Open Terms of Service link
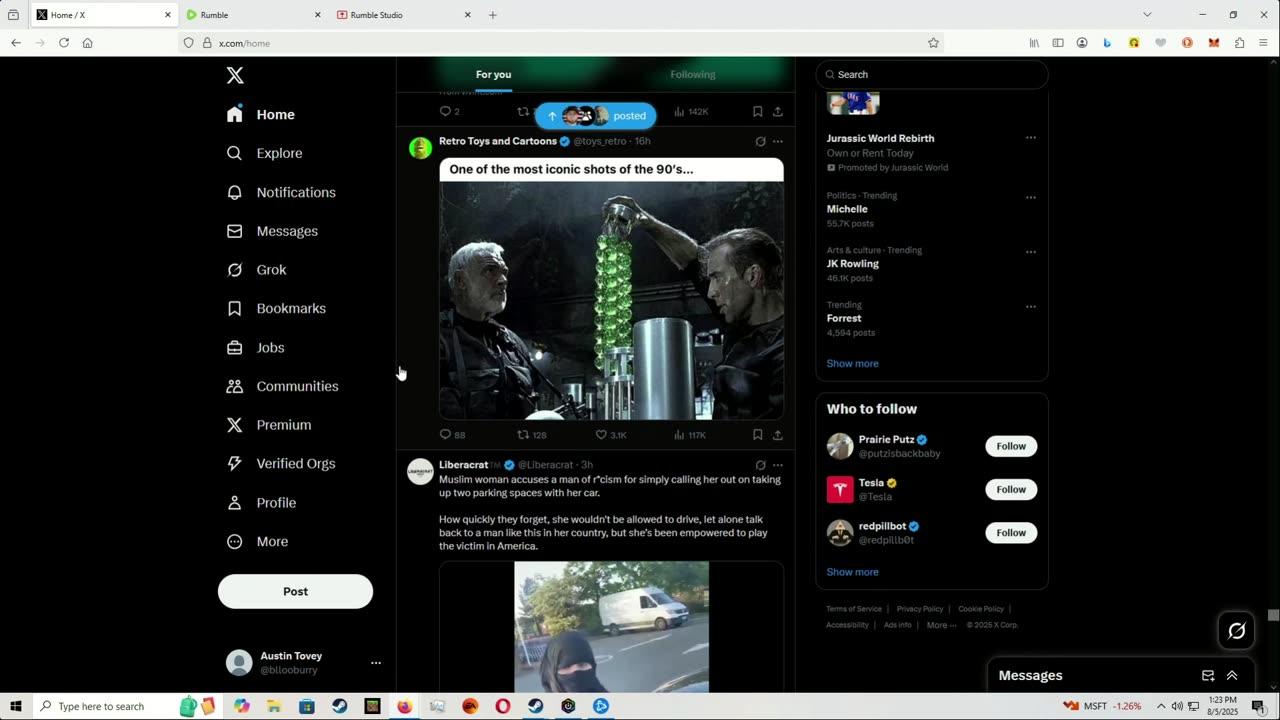The width and height of the screenshot is (1280, 720). (x=854, y=609)
